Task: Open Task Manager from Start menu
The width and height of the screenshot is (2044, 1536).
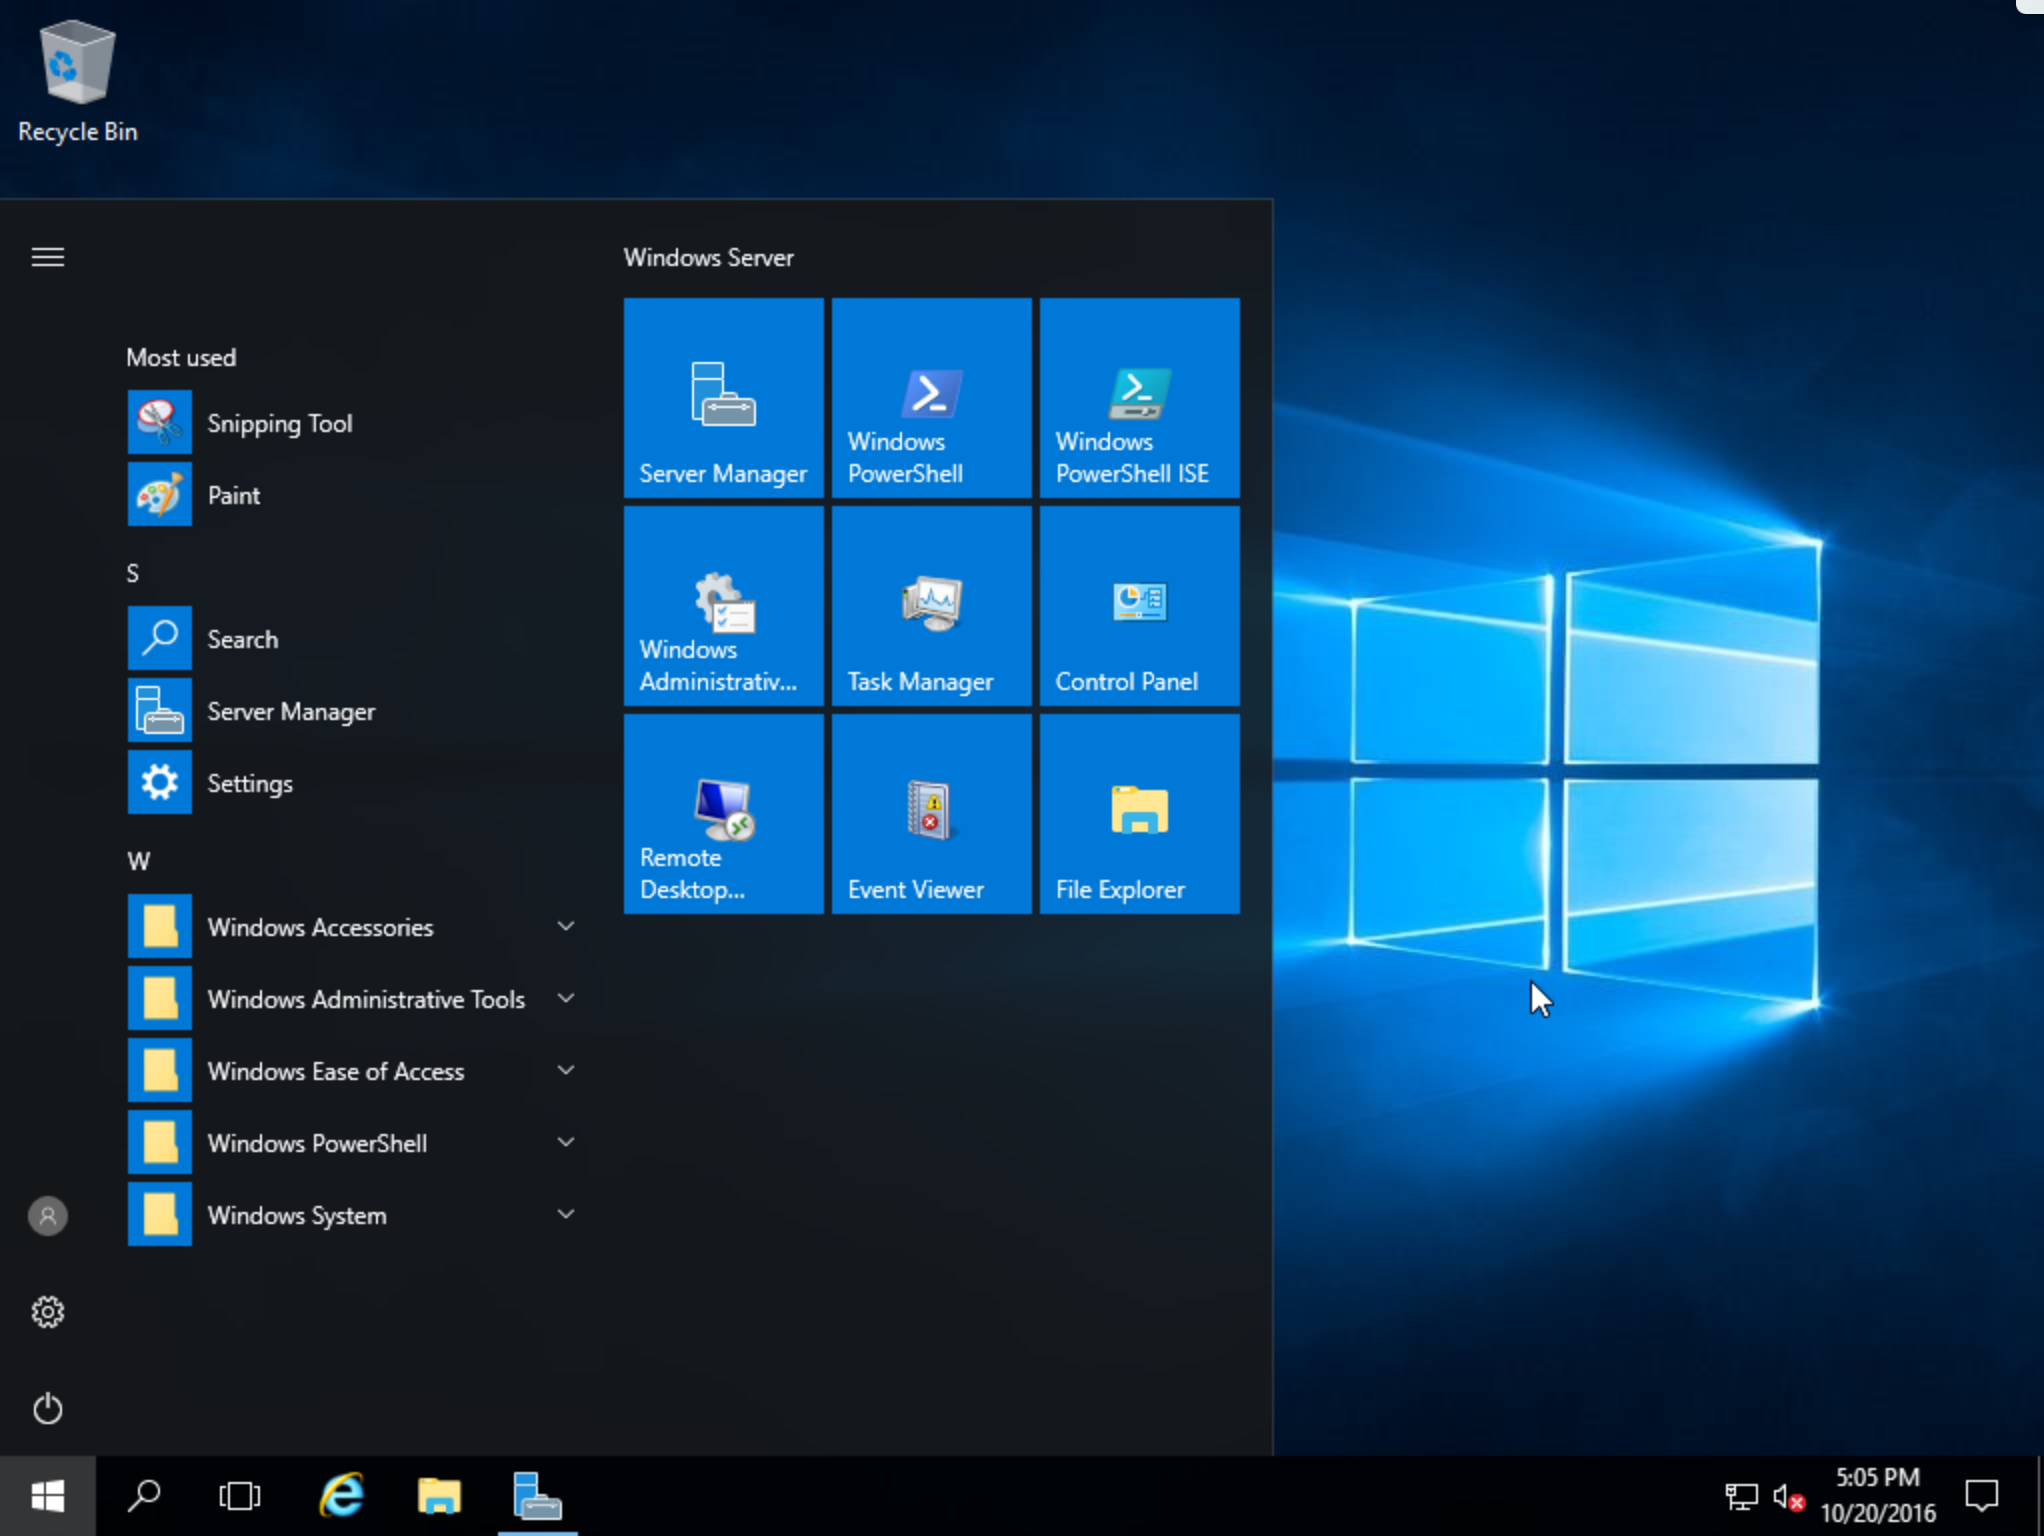Action: [x=931, y=621]
